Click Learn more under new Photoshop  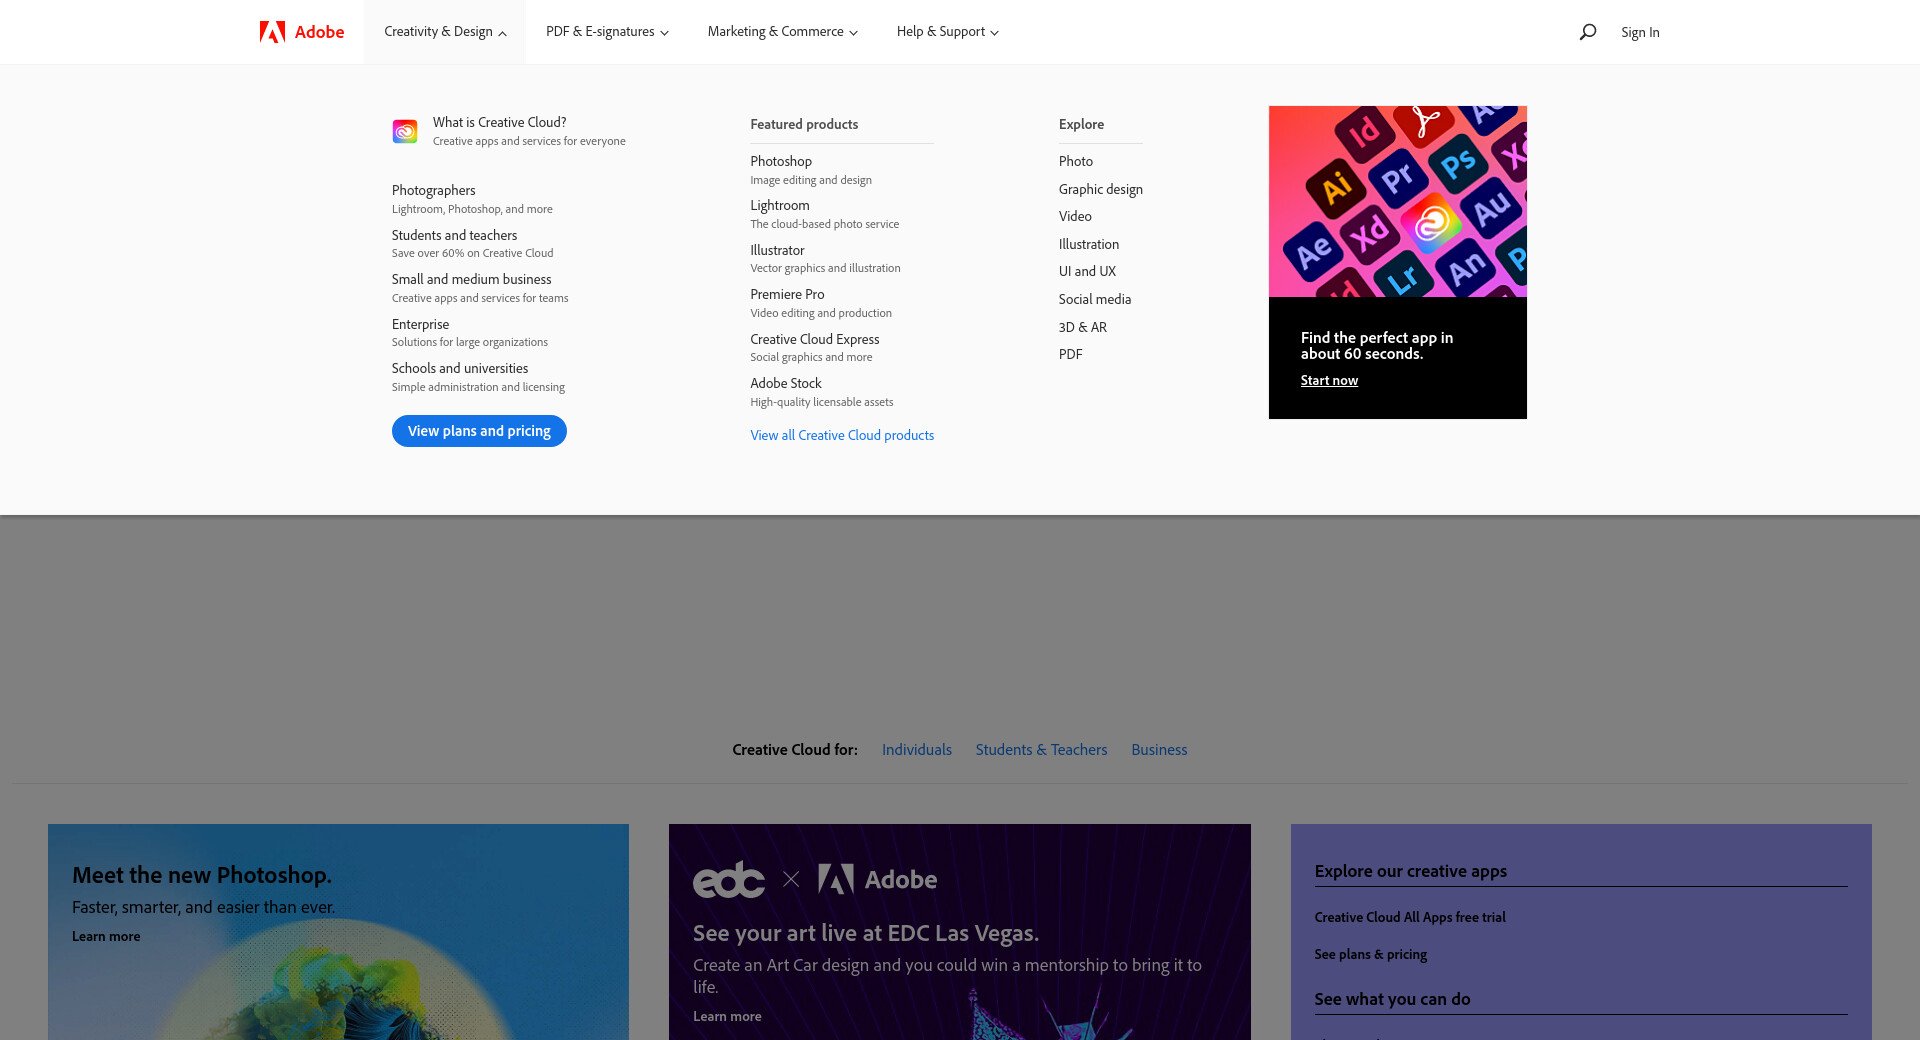106,936
